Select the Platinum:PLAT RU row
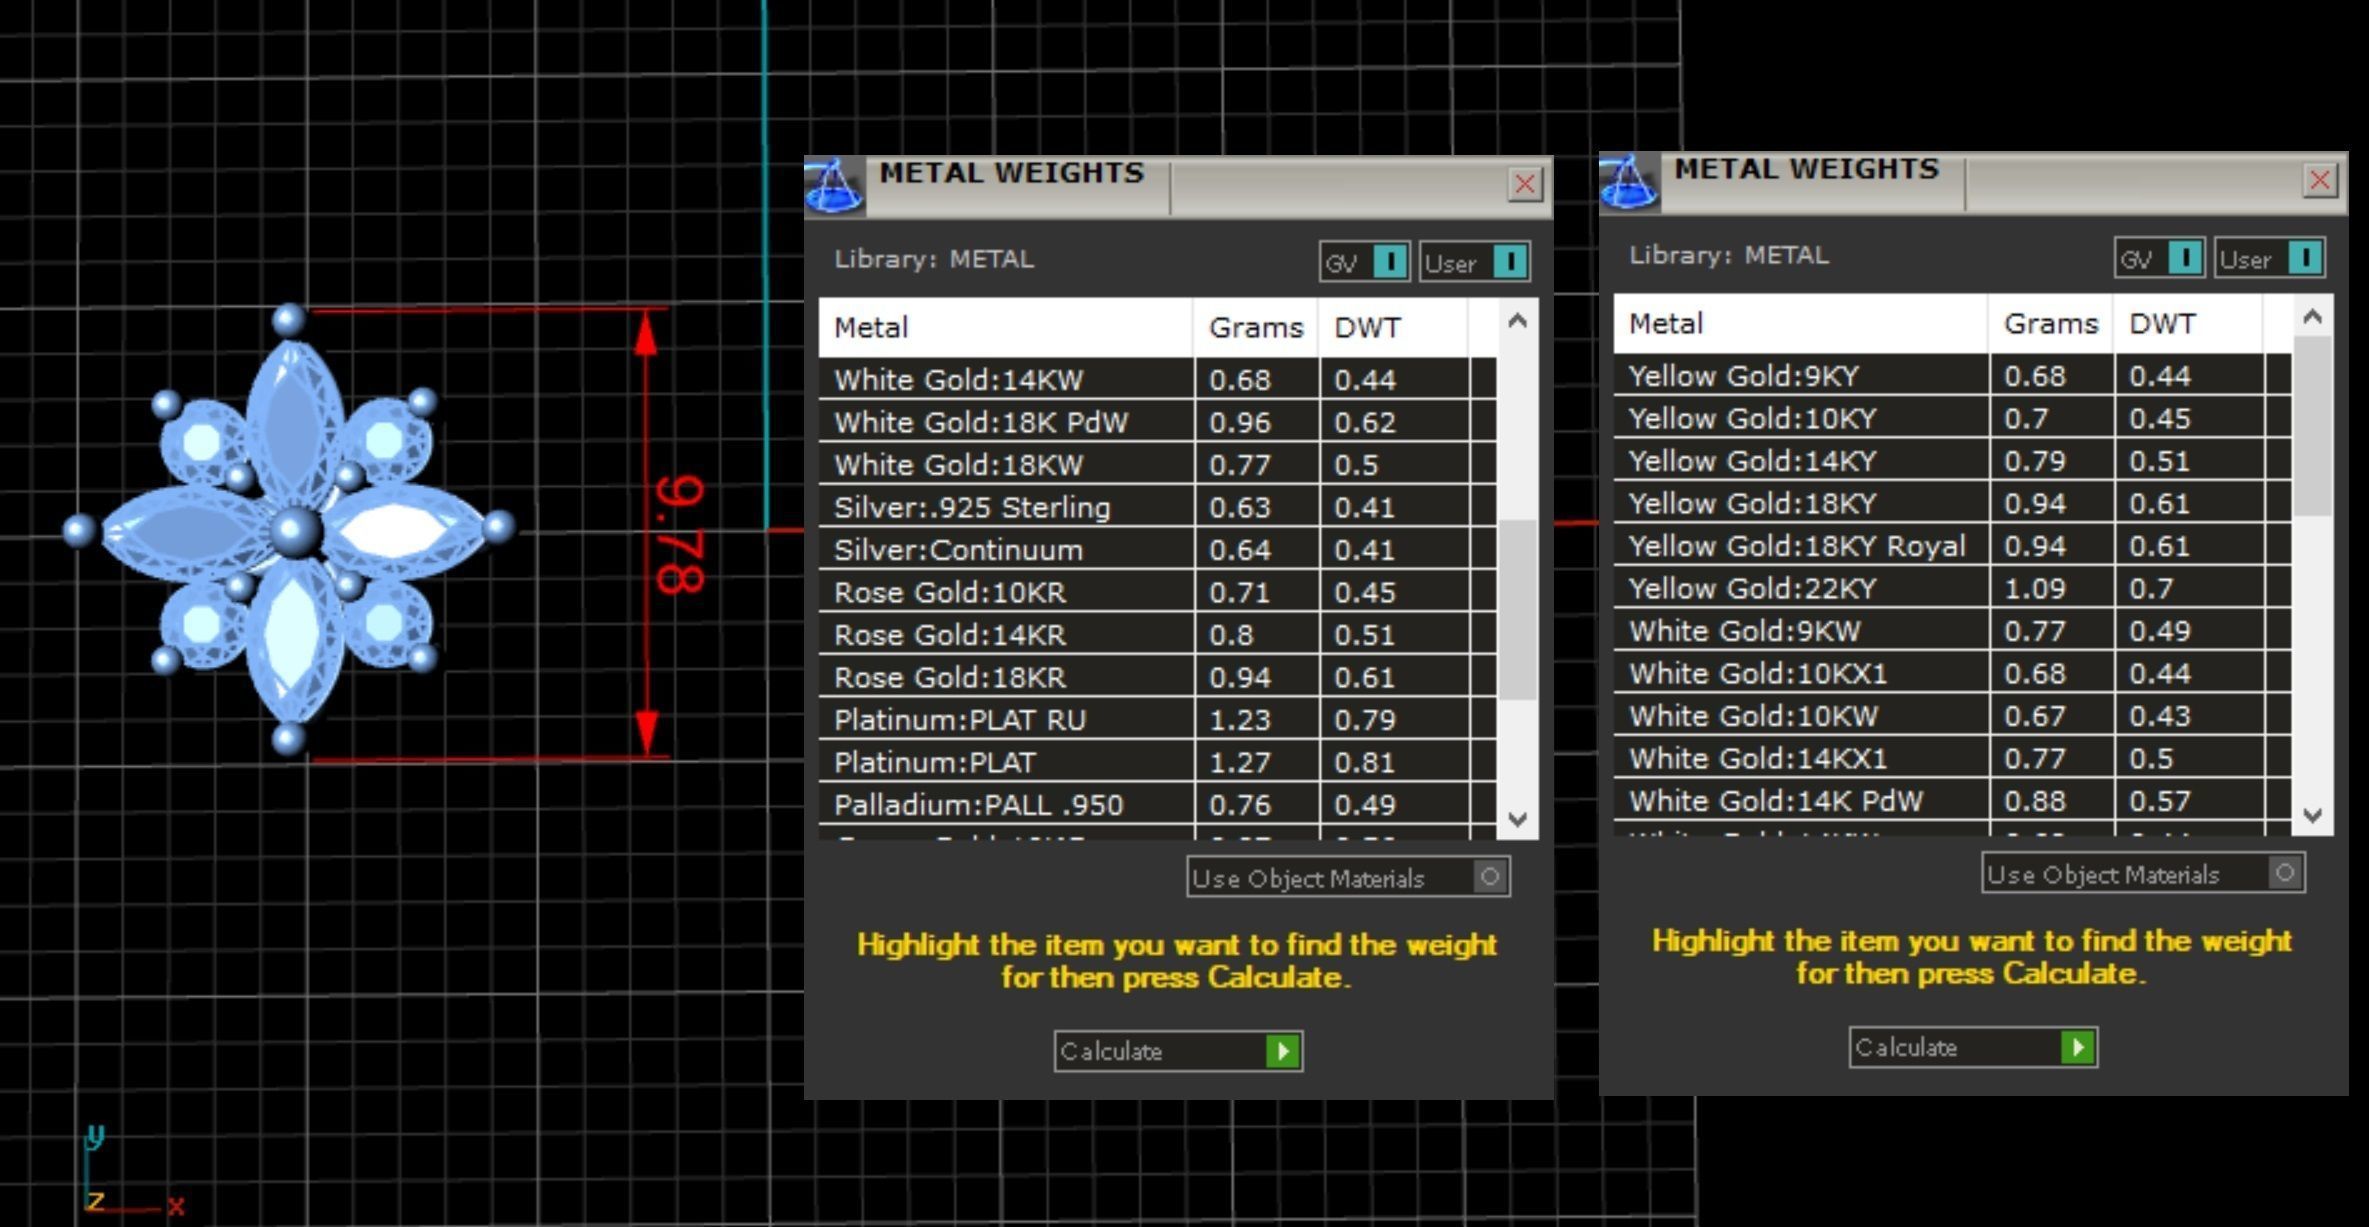Viewport: 2369px width, 1227px height. 959,720
